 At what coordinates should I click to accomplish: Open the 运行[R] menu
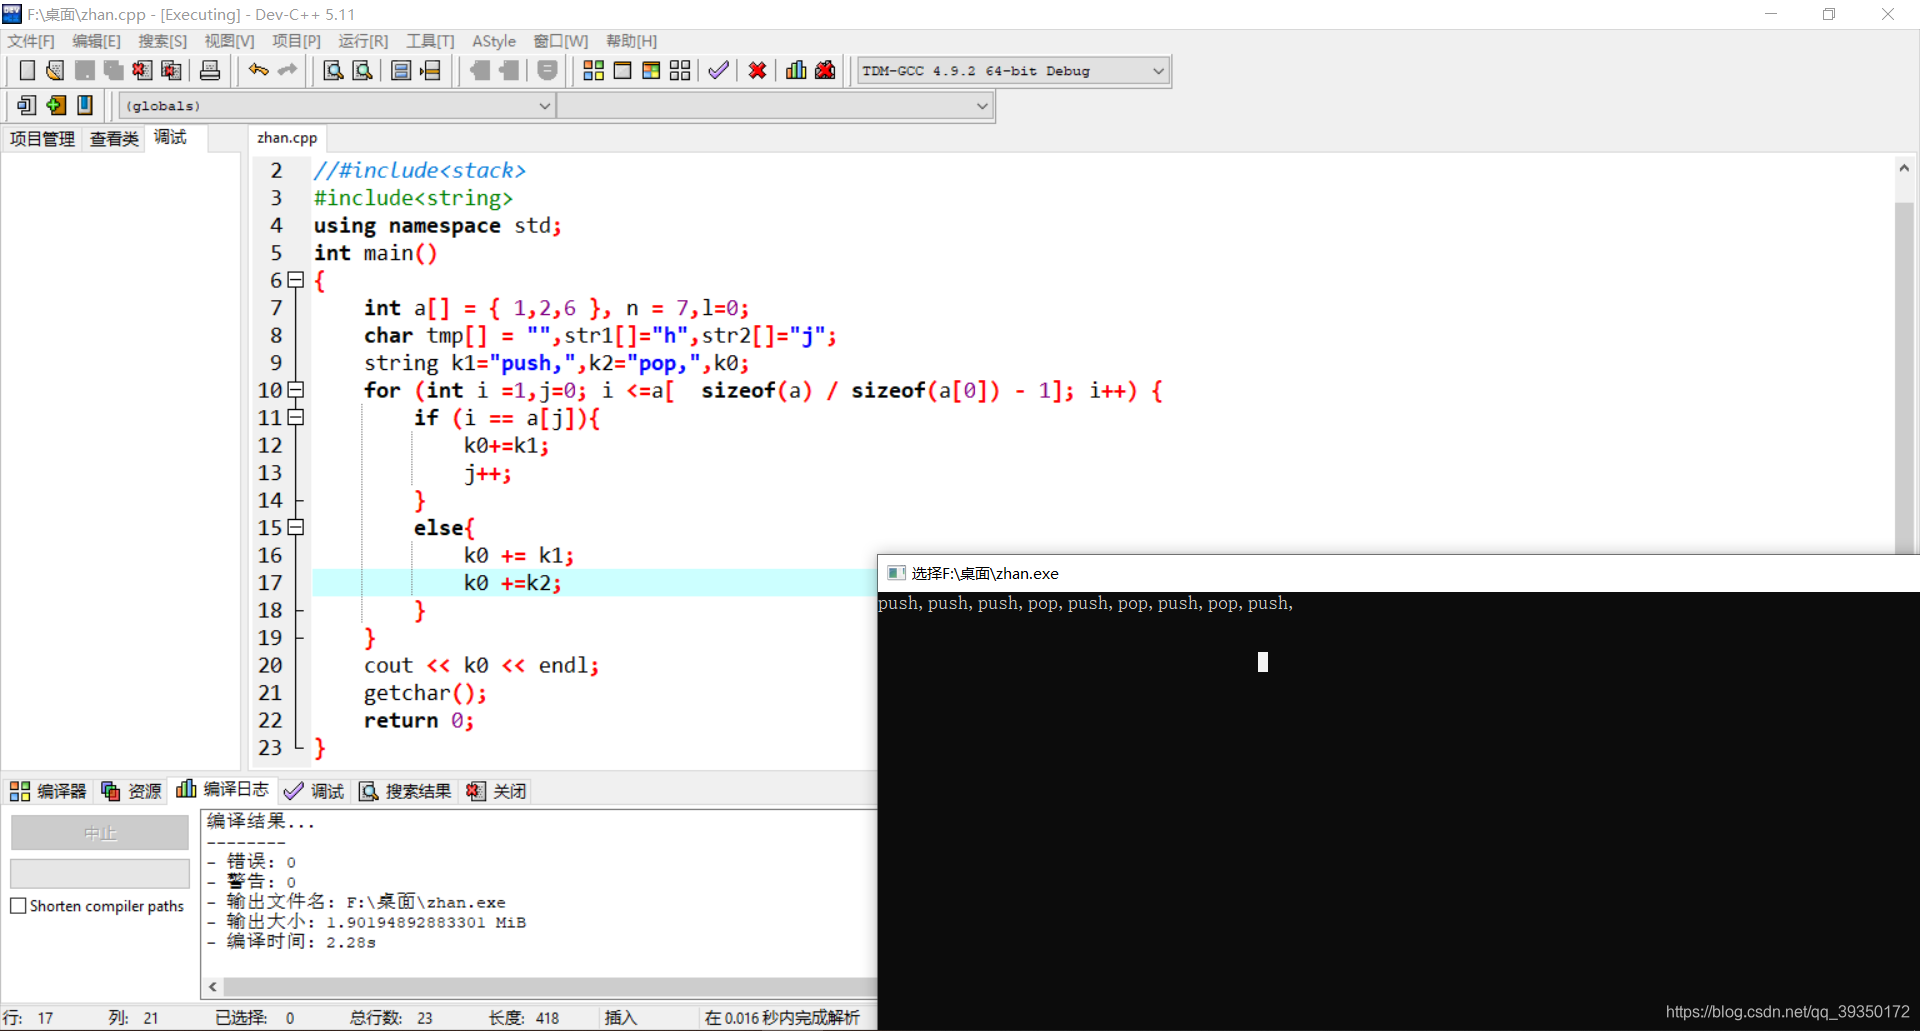pyautogui.click(x=363, y=41)
